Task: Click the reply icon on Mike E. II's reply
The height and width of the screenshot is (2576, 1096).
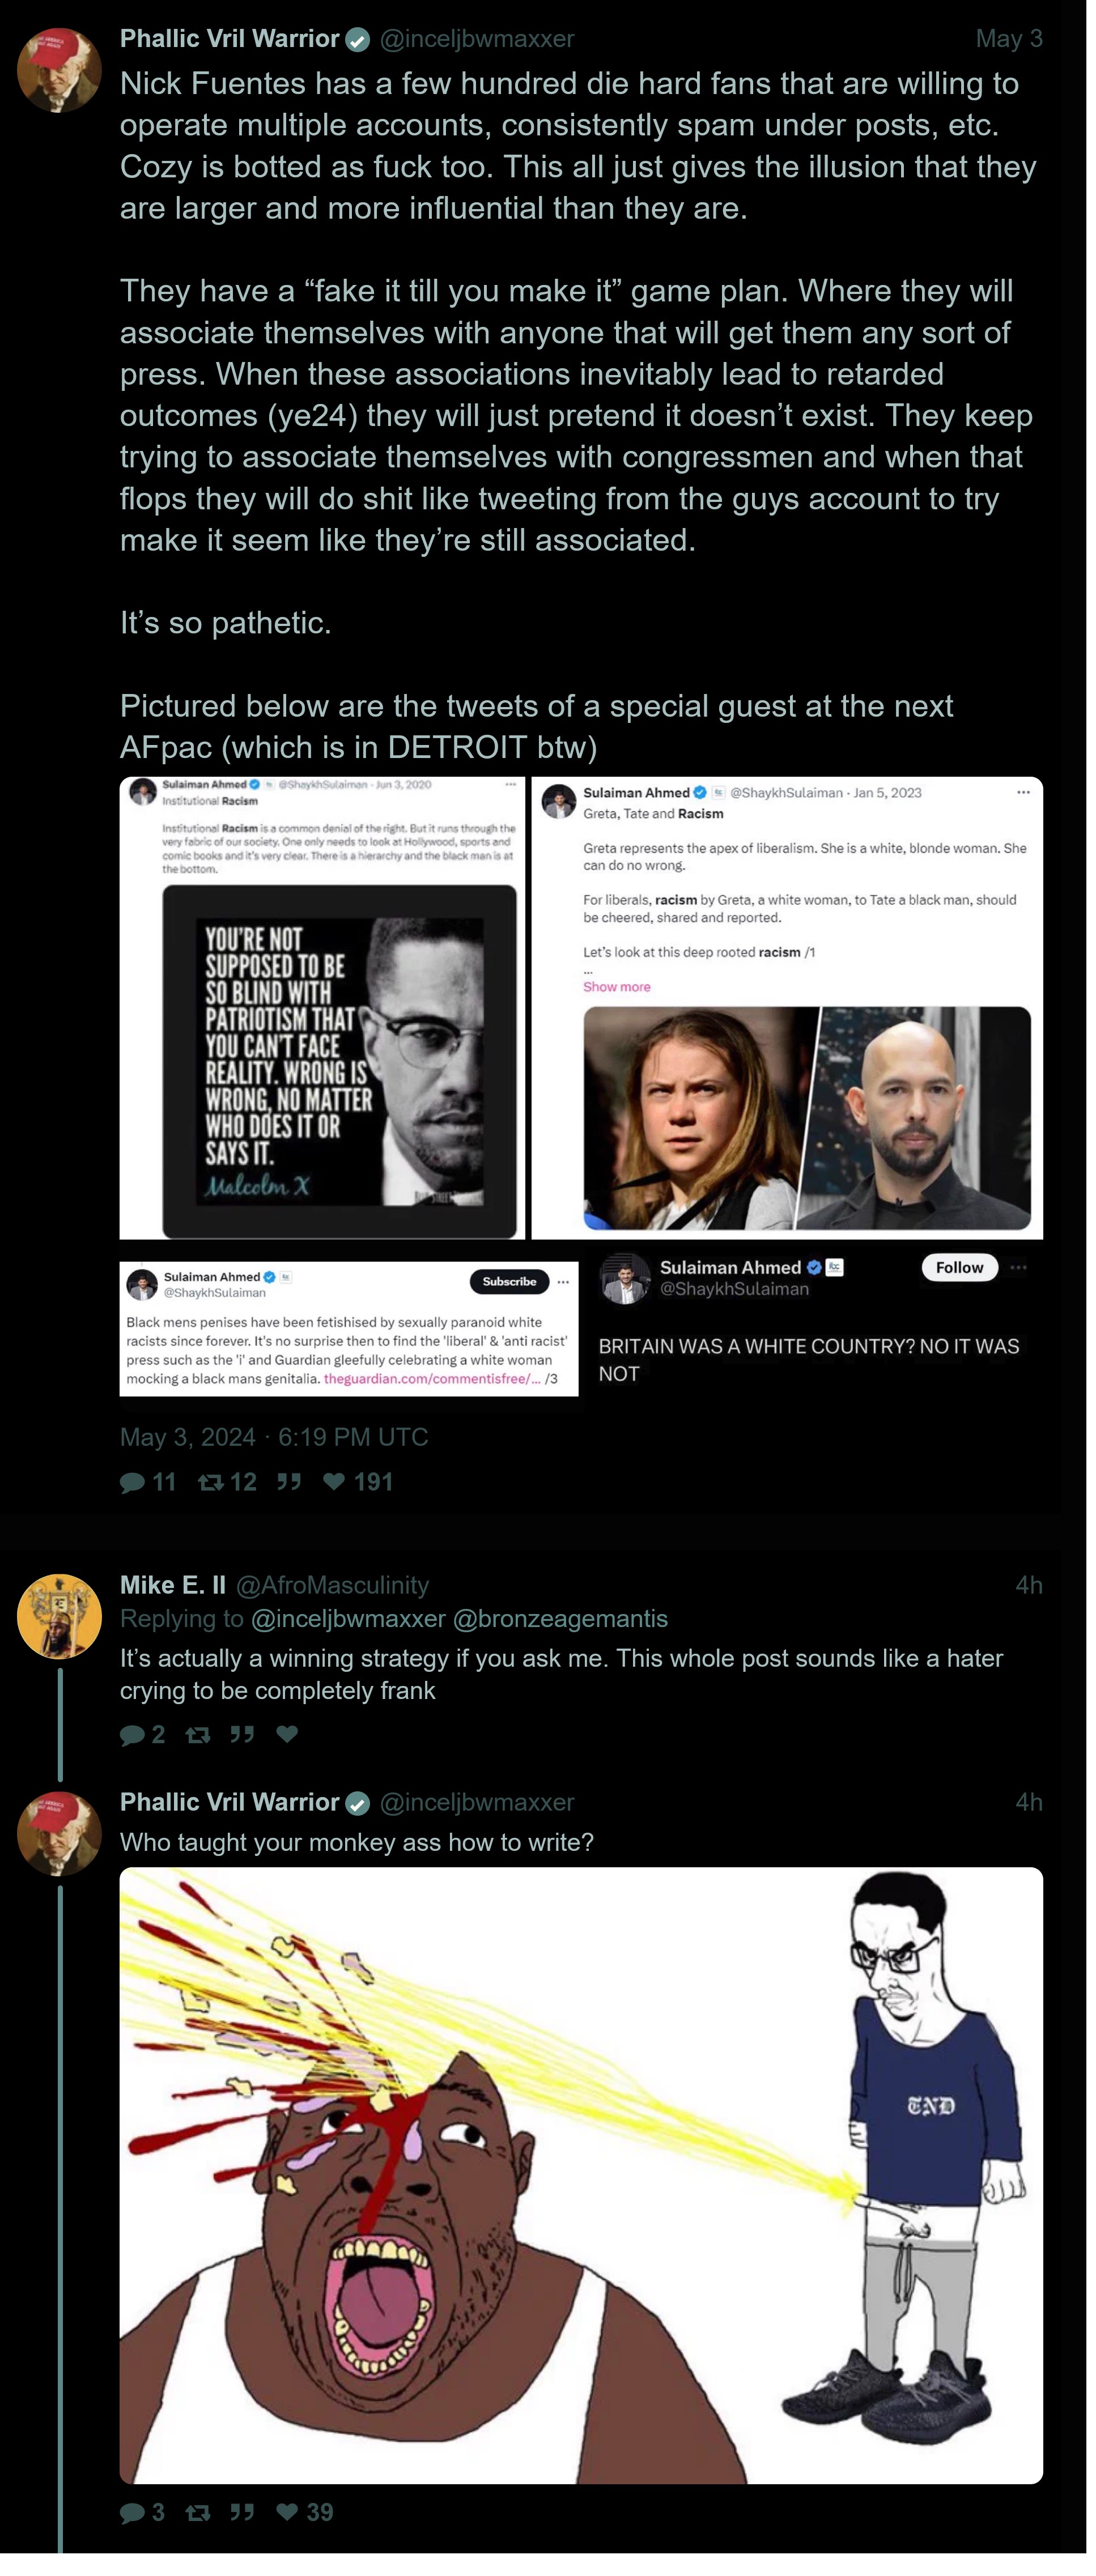Action: click(x=132, y=1735)
